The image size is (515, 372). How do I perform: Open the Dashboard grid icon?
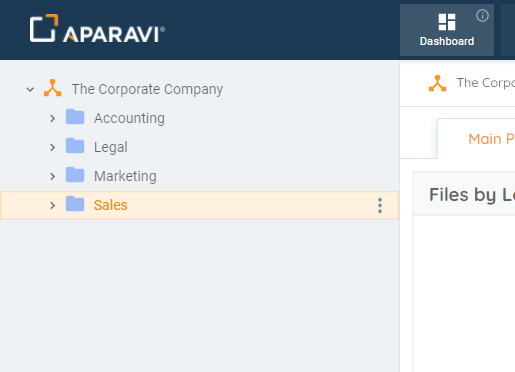coord(447,22)
